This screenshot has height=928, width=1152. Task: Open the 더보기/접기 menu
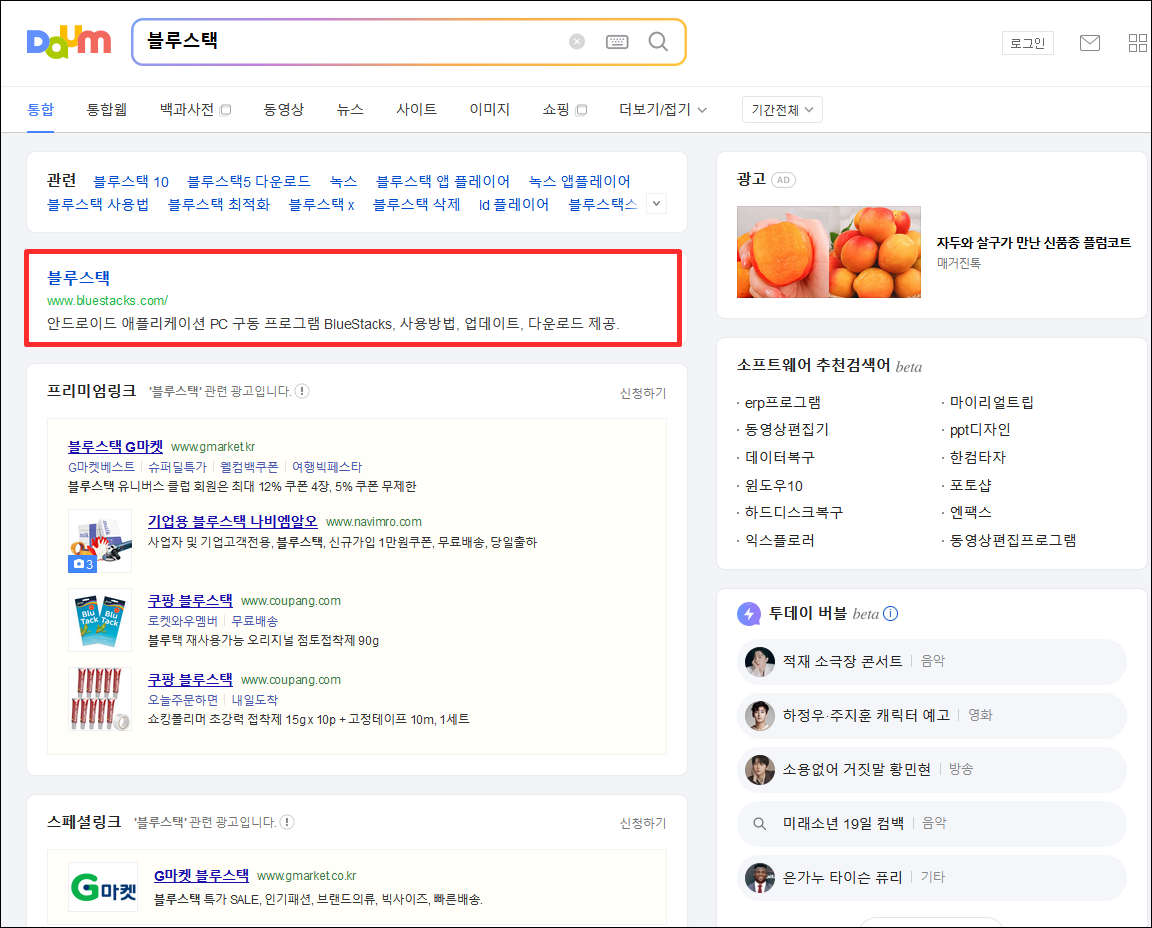click(663, 109)
